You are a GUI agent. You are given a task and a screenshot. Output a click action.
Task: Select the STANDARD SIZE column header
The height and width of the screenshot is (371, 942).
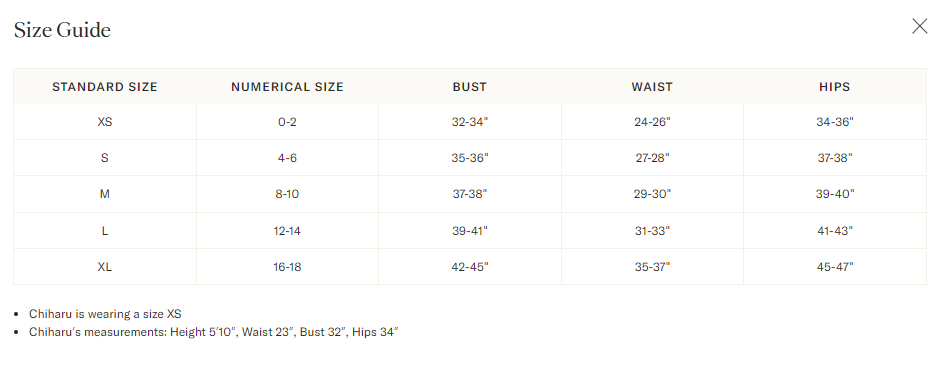click(x=105, y=87)
